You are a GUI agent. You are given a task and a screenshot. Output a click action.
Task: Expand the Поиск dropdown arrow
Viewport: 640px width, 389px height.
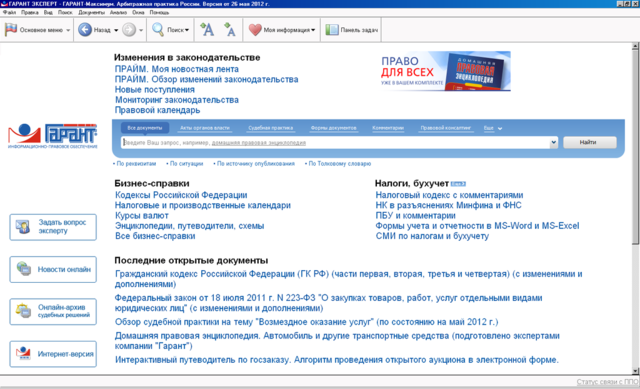tap(187, 30)
